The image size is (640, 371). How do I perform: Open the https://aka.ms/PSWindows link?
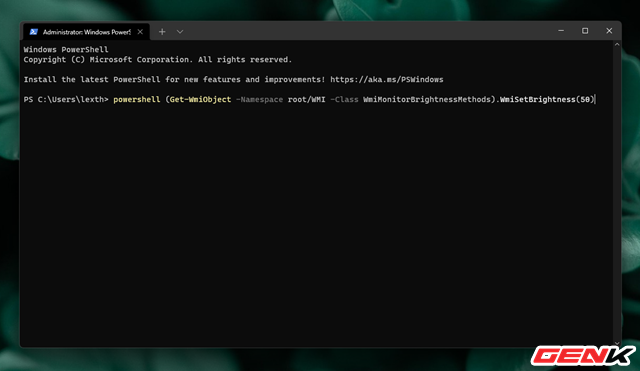pos(387,80)
